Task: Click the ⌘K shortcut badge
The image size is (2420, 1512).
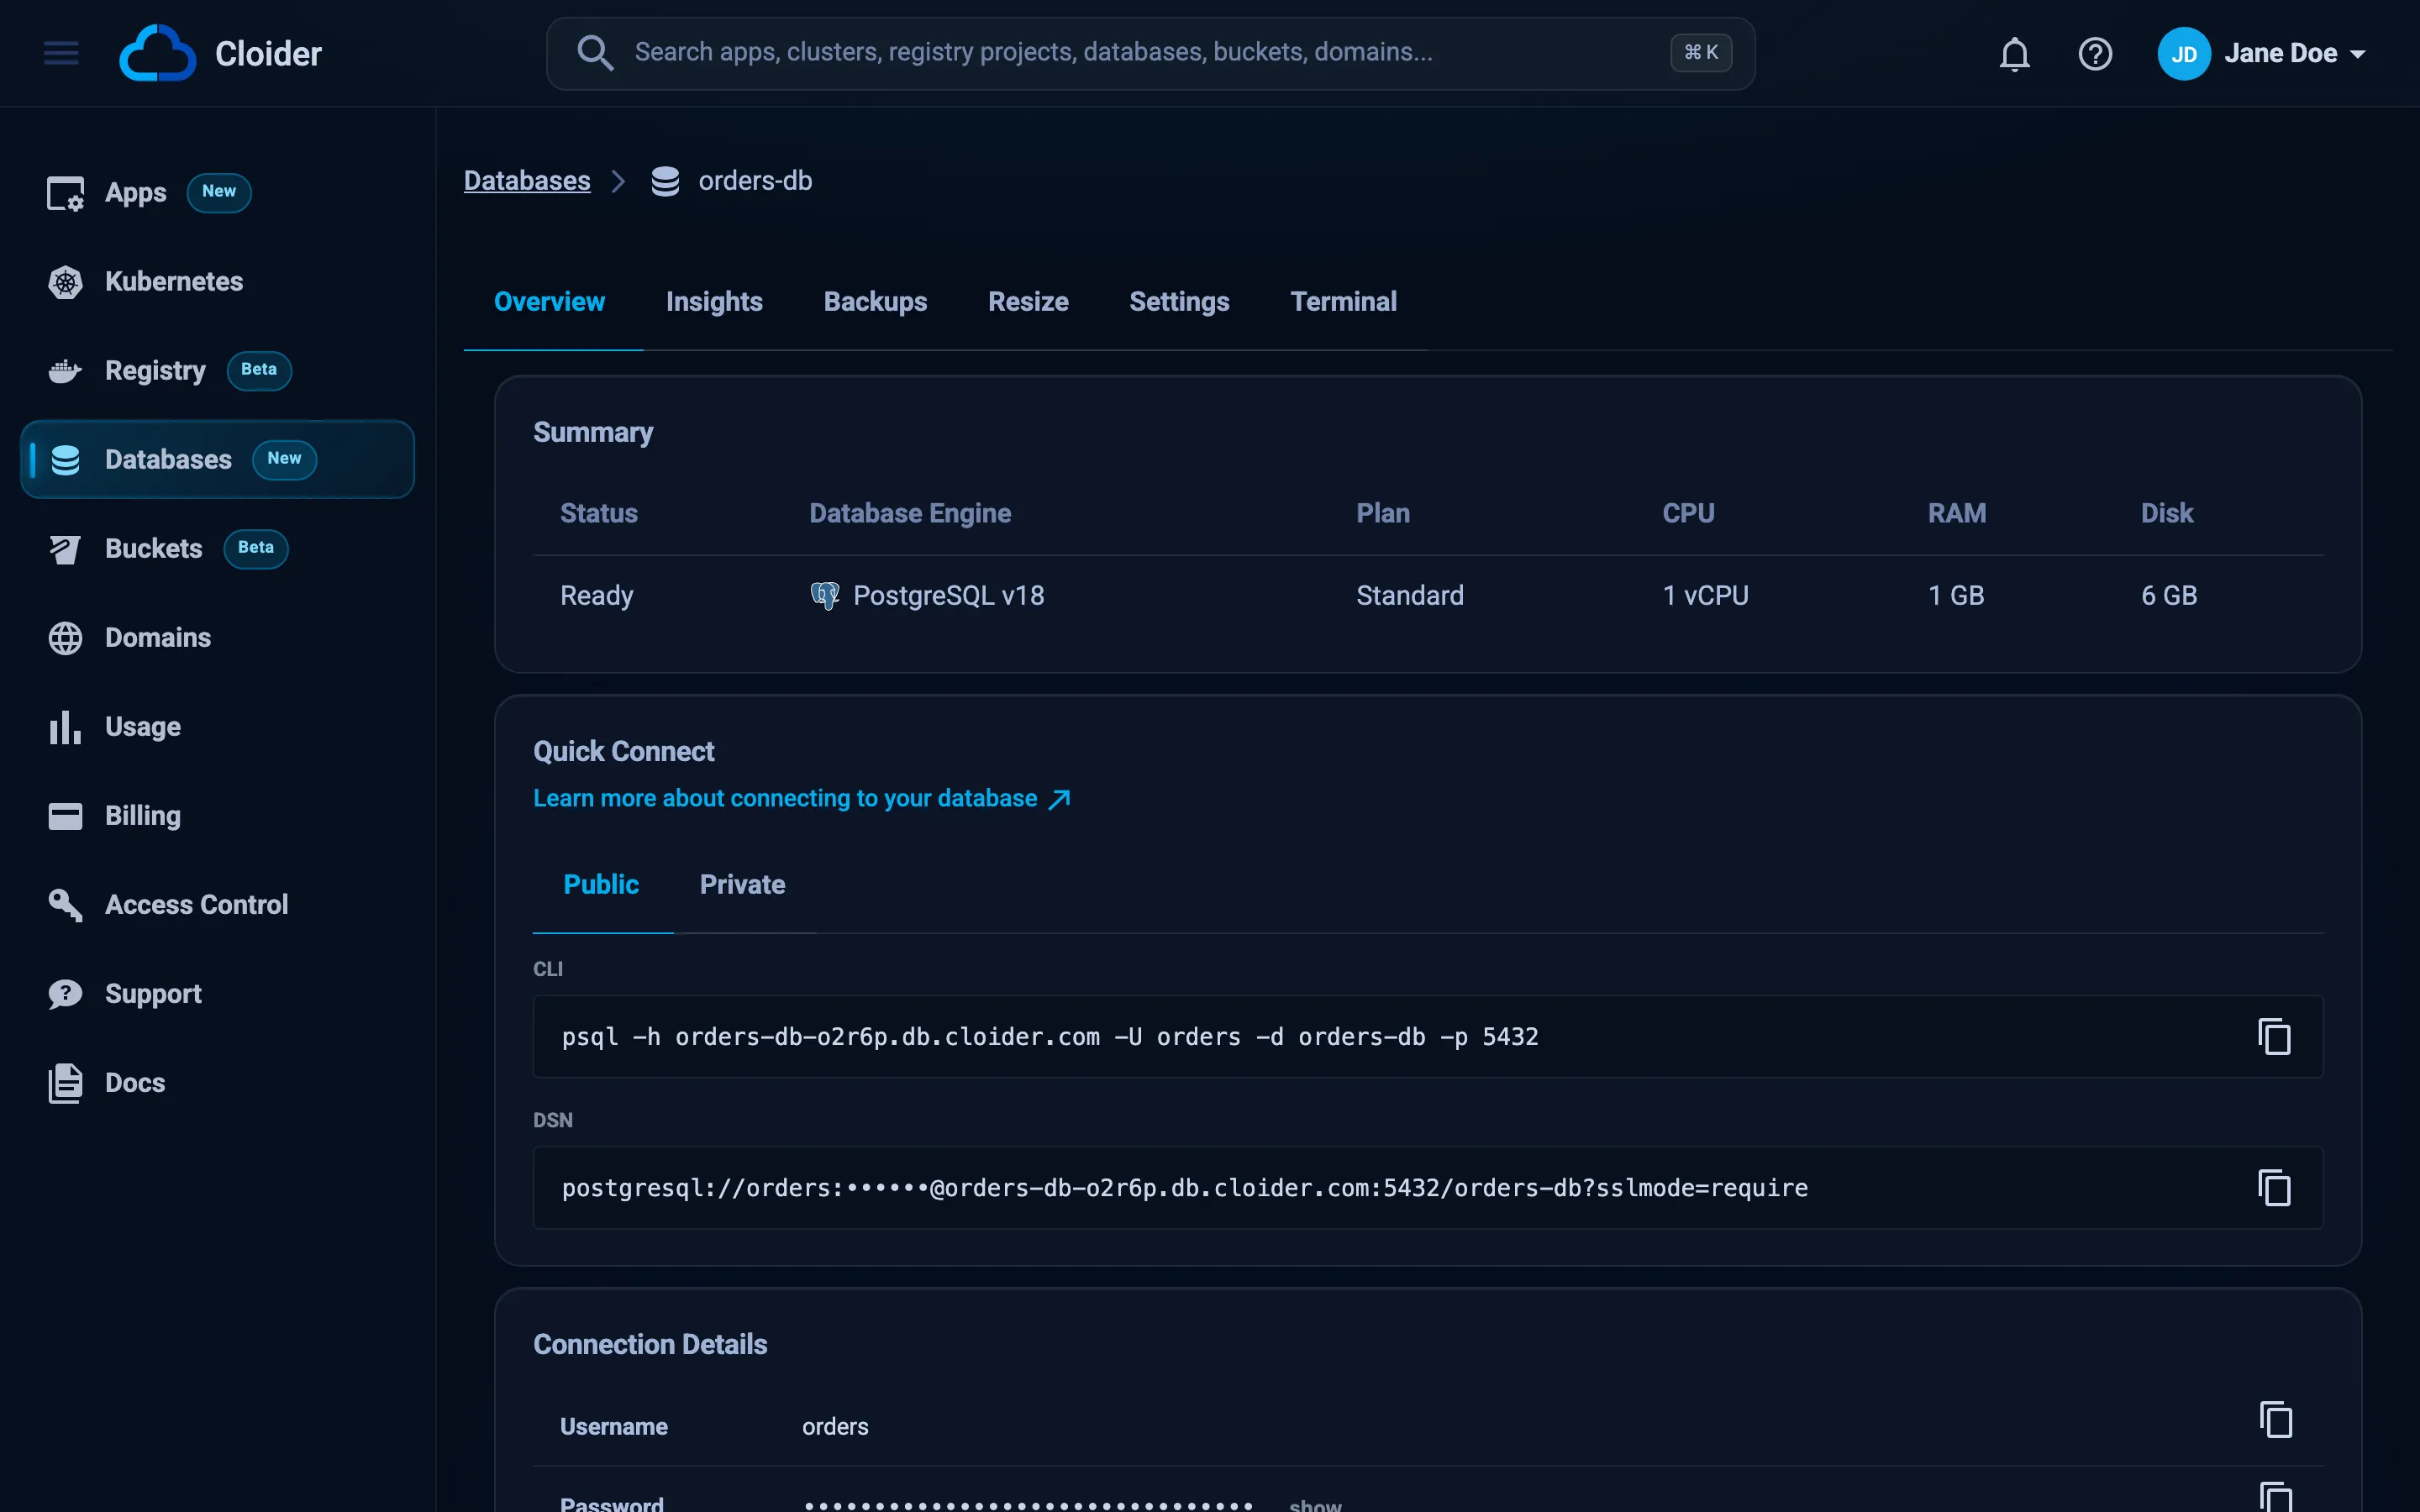Action: pyautogui.click(x=1701, y=52)
